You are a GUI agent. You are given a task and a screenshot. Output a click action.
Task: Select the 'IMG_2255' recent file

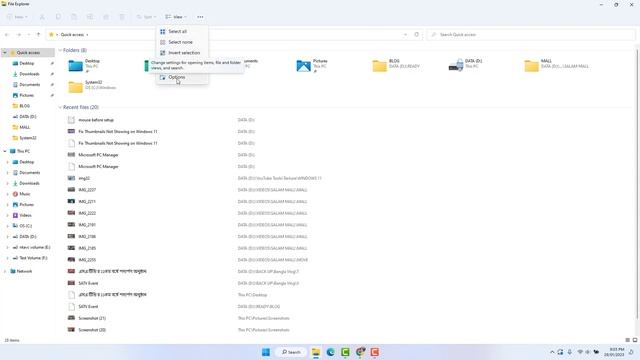tap(87, 260)
